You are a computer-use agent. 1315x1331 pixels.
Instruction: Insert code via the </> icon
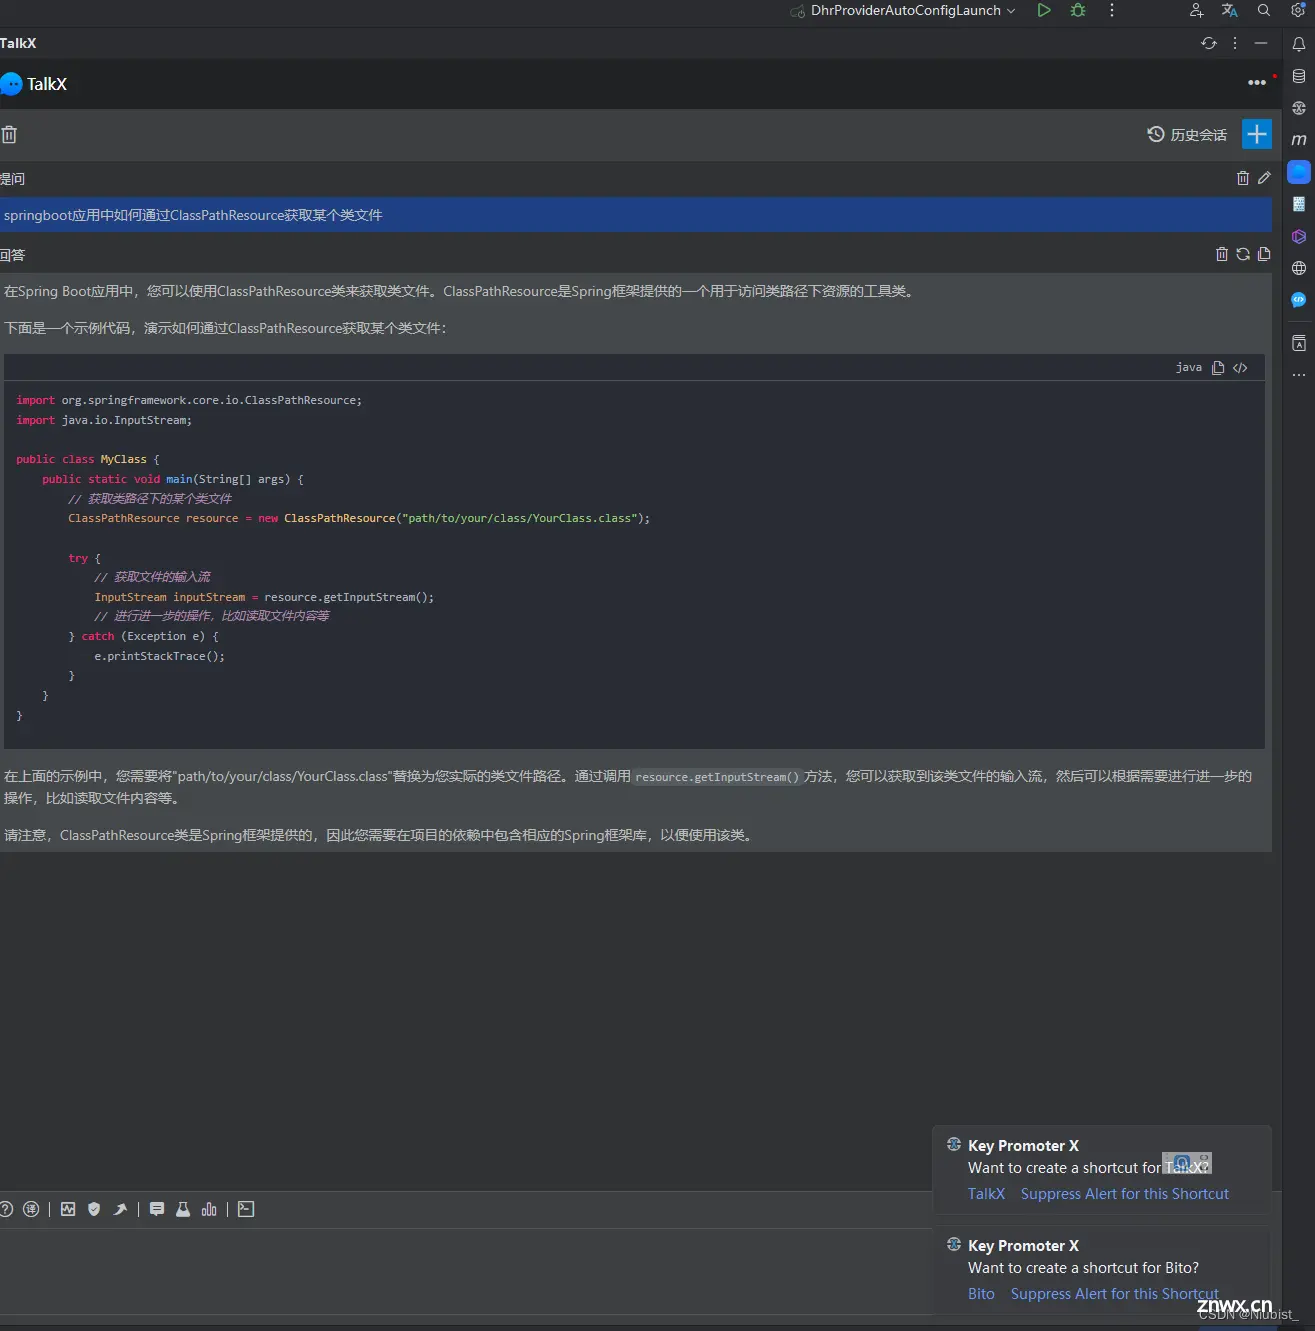click(x=1240, y=368)
